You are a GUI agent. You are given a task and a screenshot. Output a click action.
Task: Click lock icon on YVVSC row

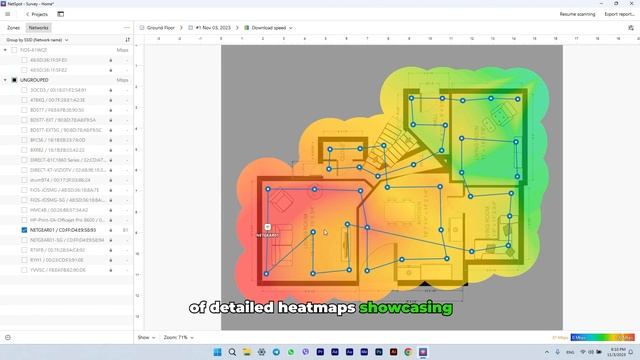pos(111,270)
